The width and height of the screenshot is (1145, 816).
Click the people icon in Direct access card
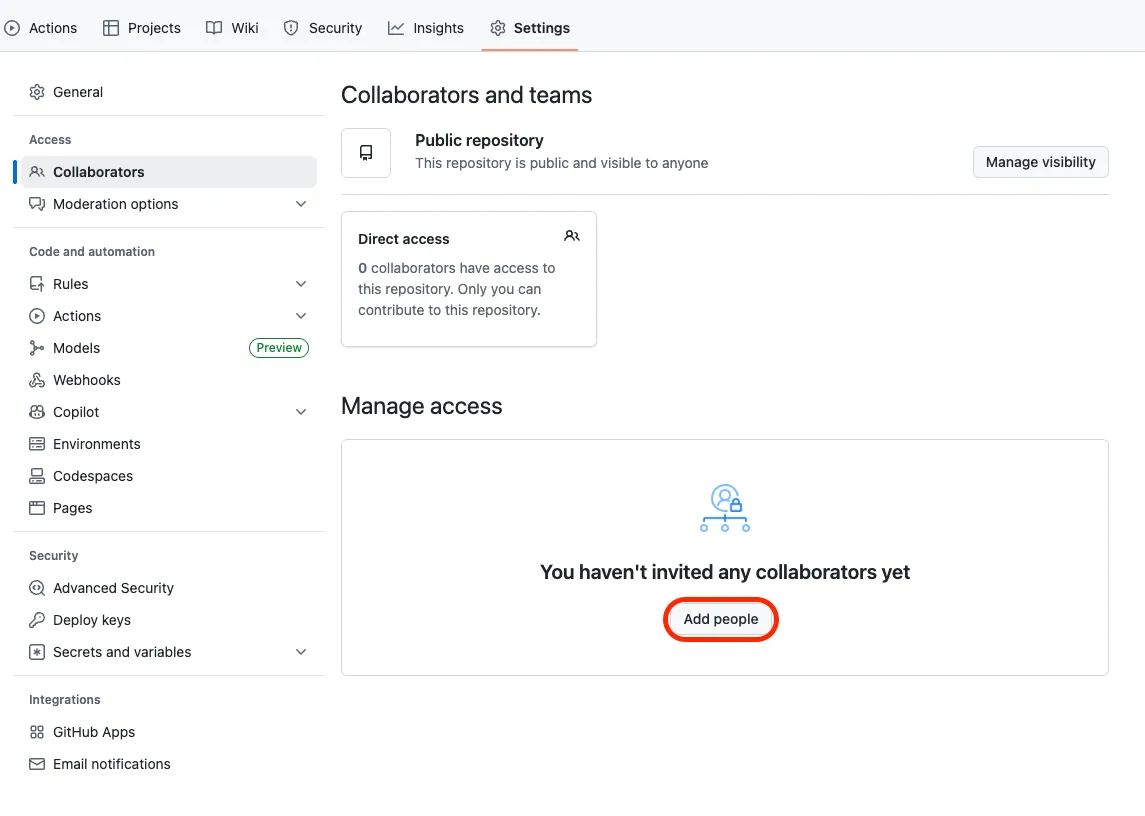[572, 236]
